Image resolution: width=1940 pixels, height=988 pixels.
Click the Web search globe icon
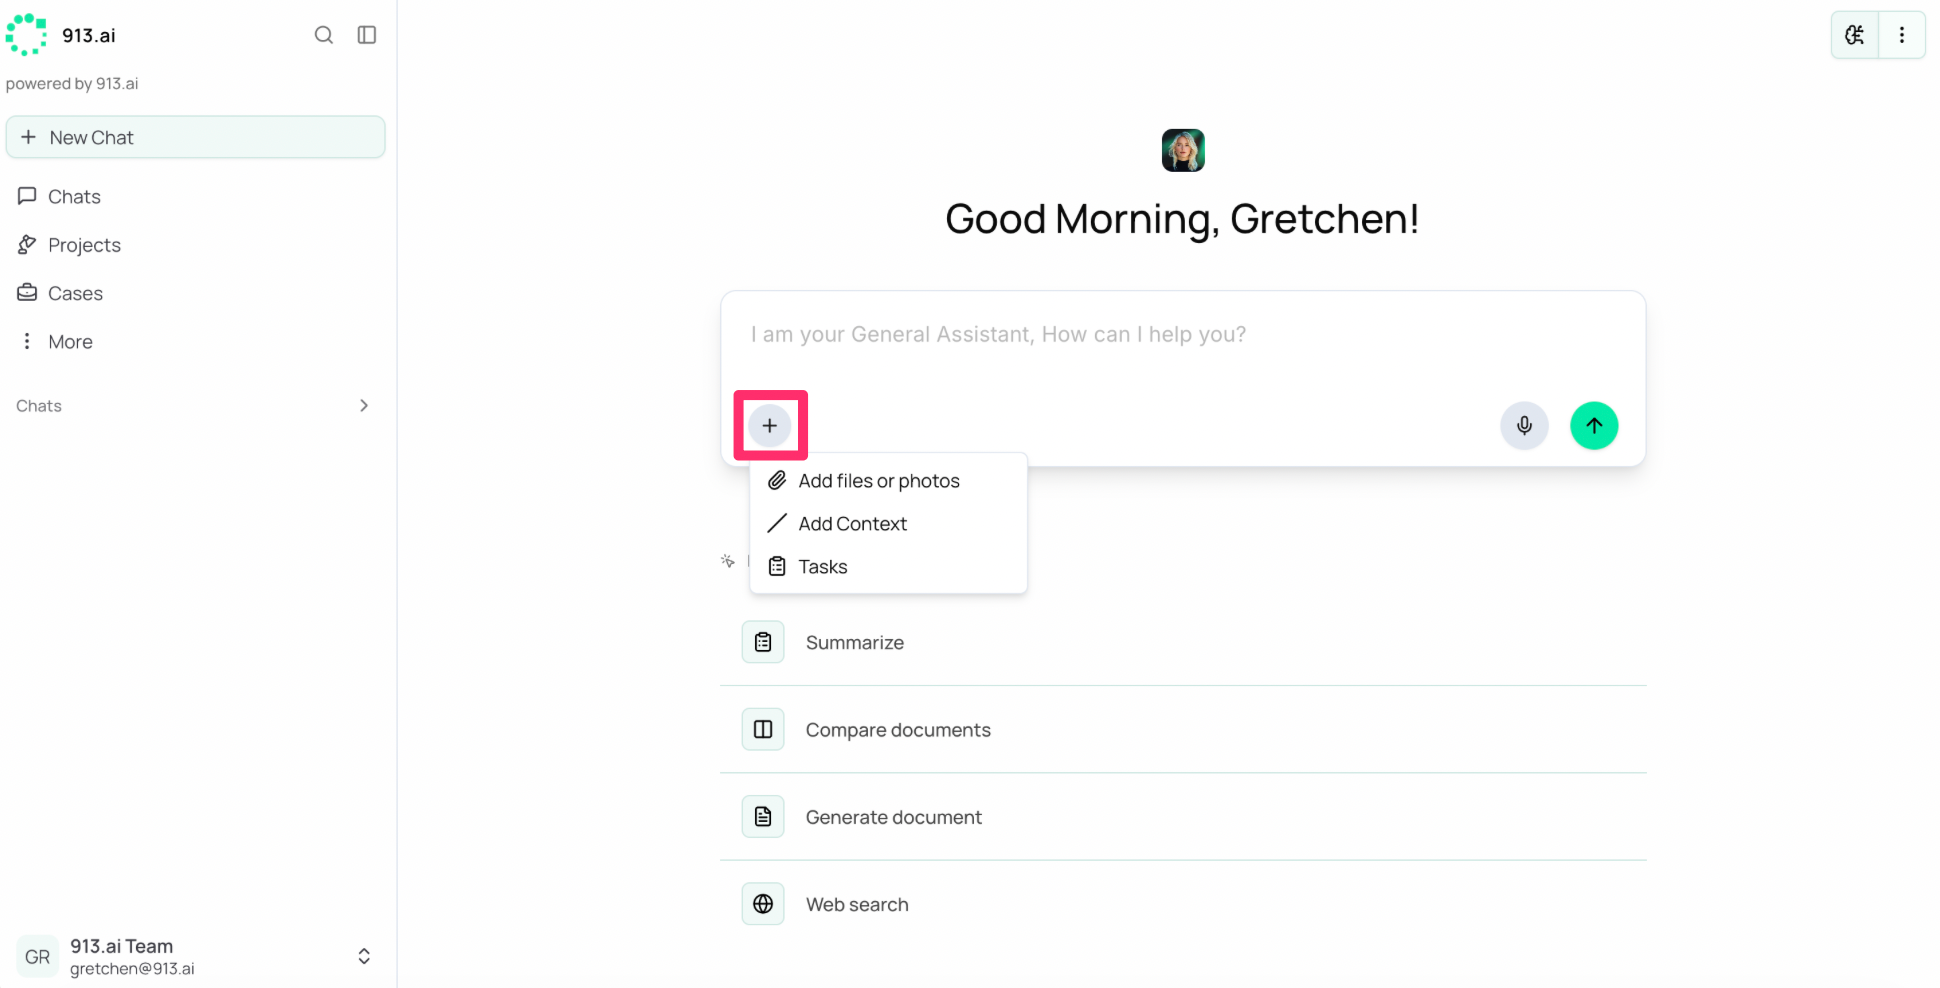(x=763, y=904)
